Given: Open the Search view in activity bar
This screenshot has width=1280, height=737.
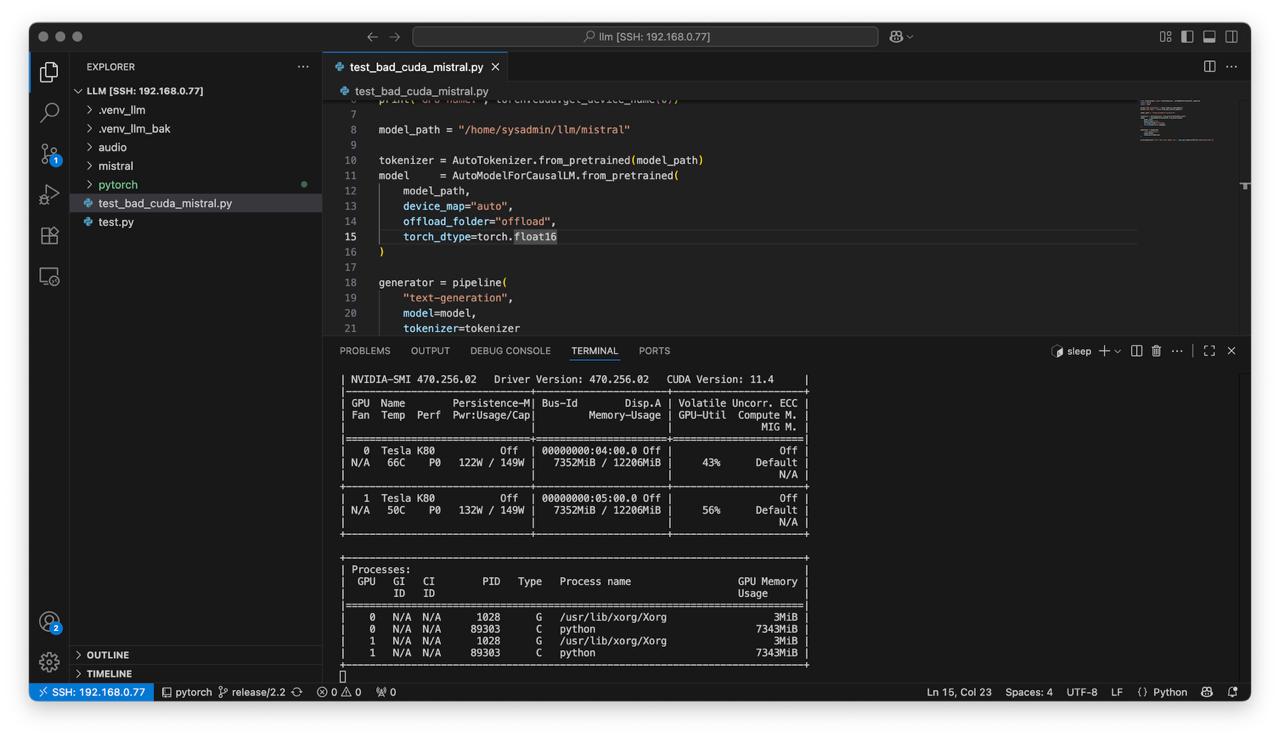Looking at the screenshot, I should tap(49, 112).
